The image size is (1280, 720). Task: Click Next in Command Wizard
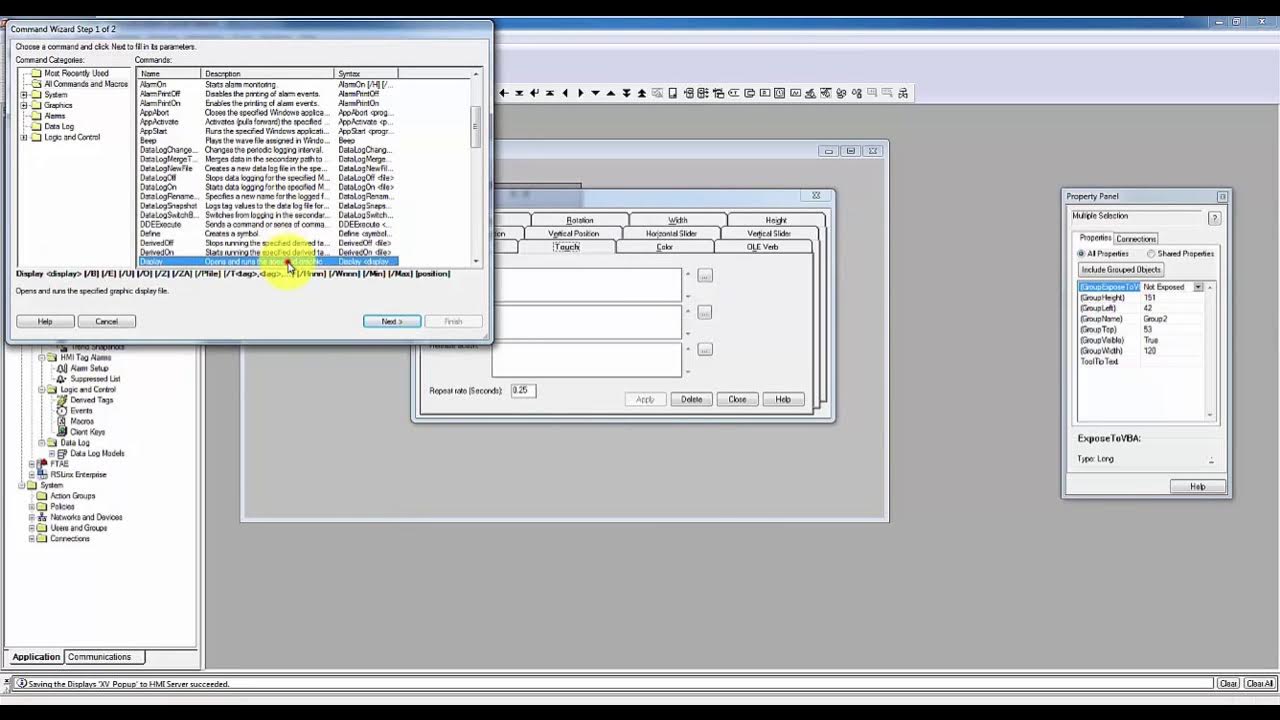392,321
